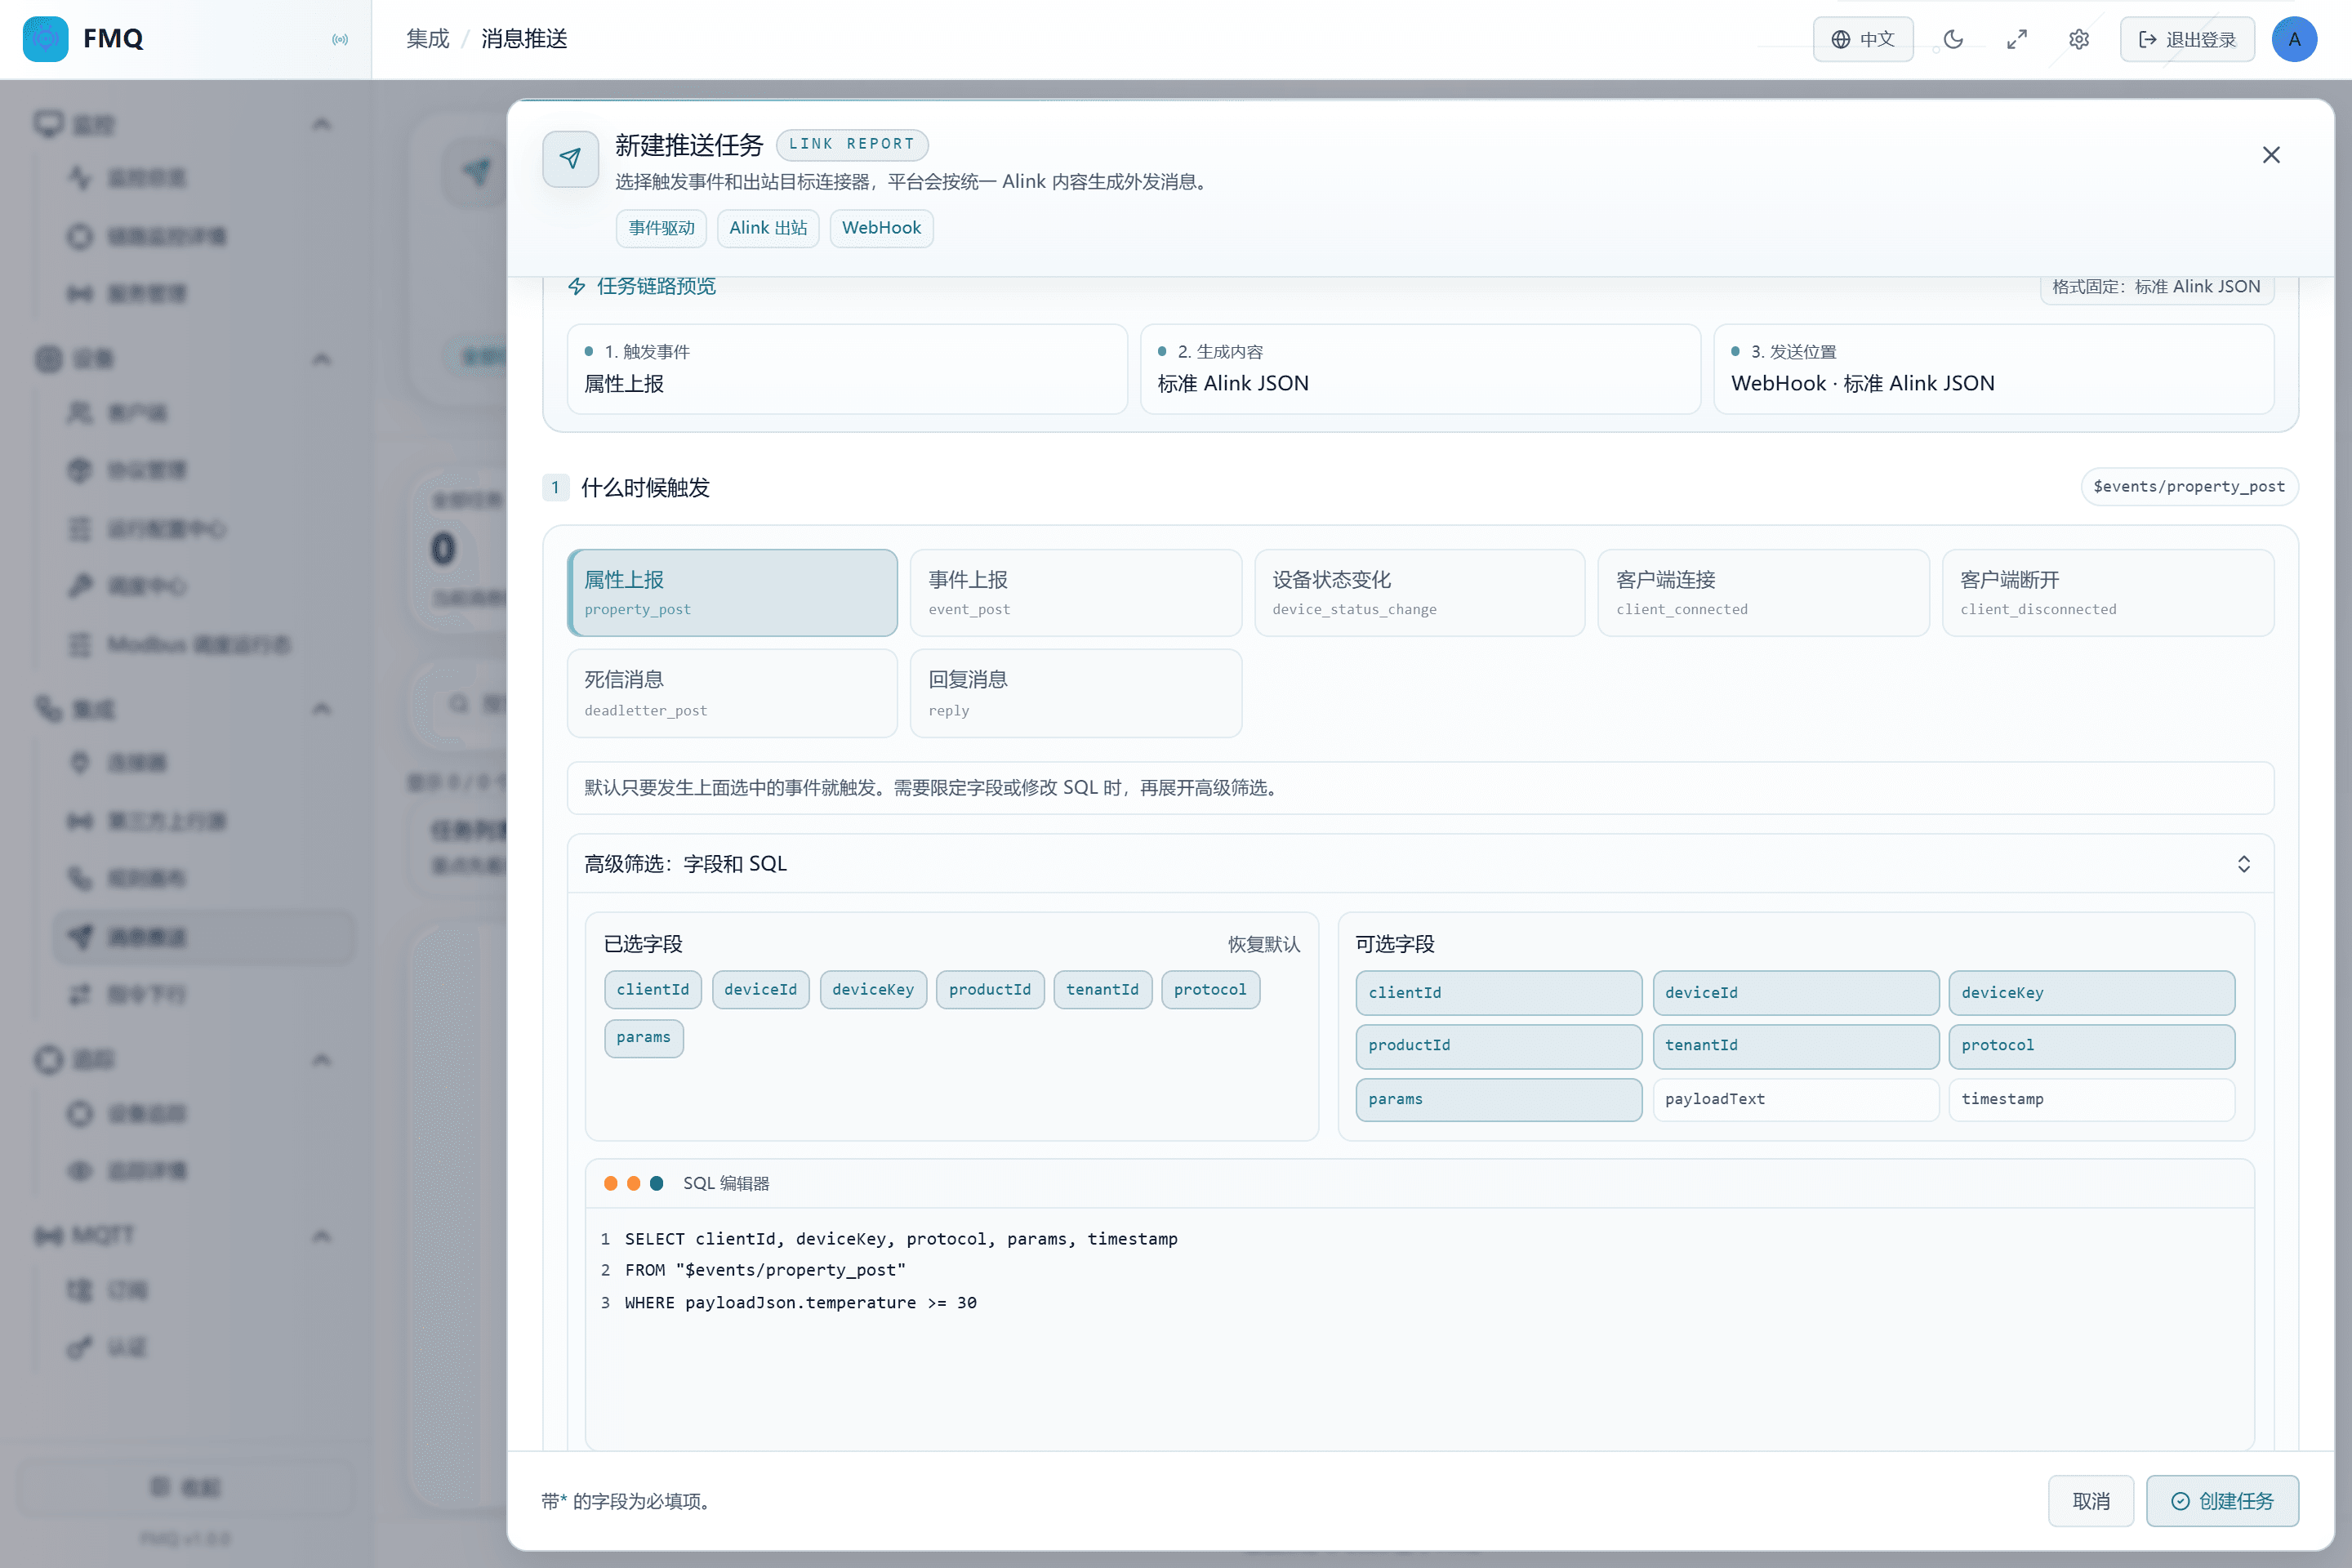Select the 客户端断开 trigger event
The image size is (2352, 1568).
pyautogui.click(x=2108, y=592)
